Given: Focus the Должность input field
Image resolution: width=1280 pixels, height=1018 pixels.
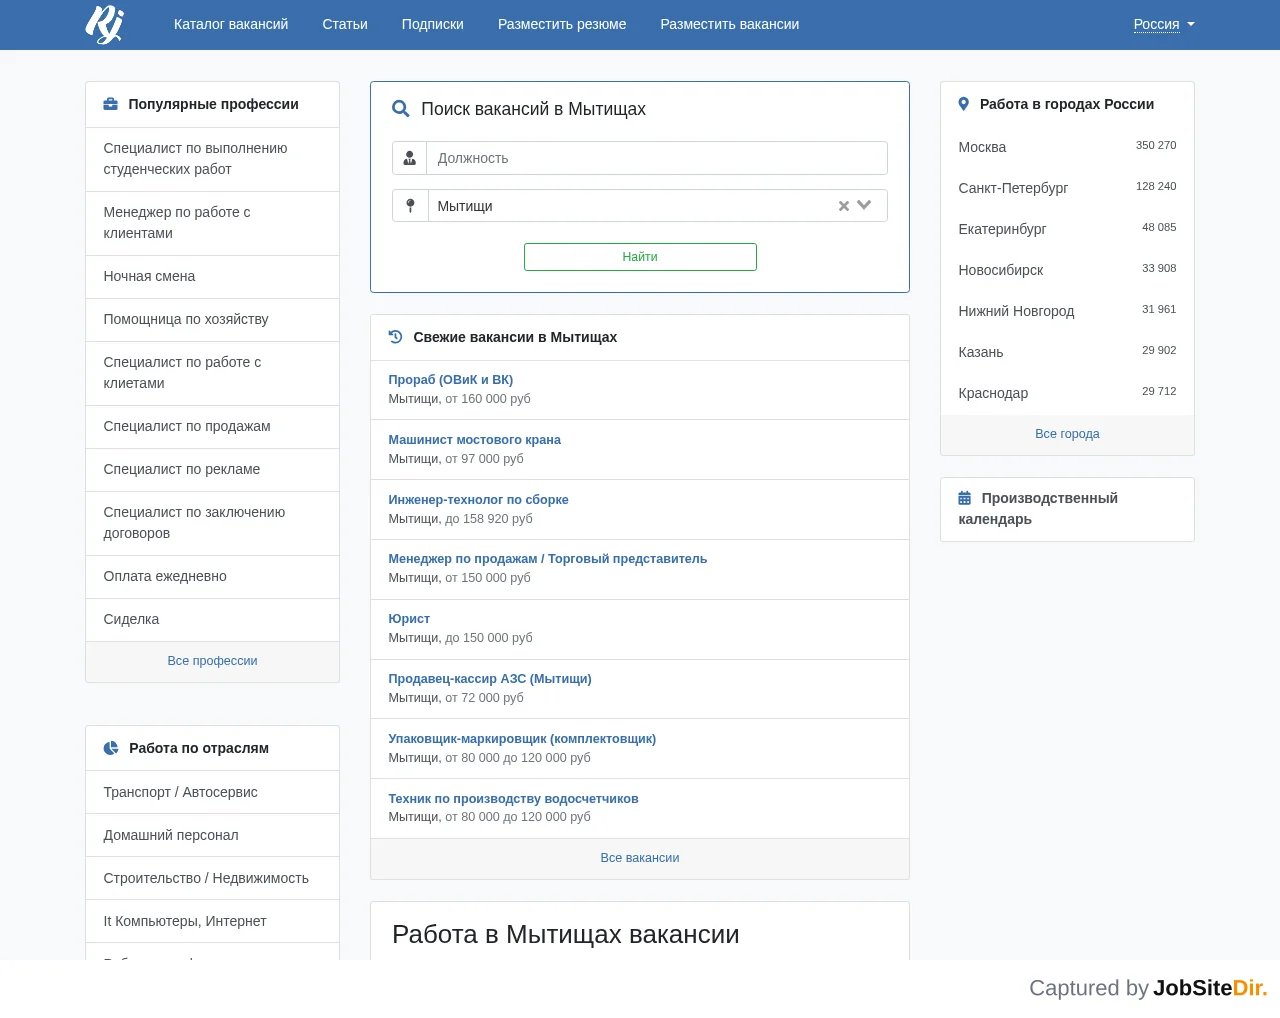Looking at the screenshot, I should [x=657, y=158].
